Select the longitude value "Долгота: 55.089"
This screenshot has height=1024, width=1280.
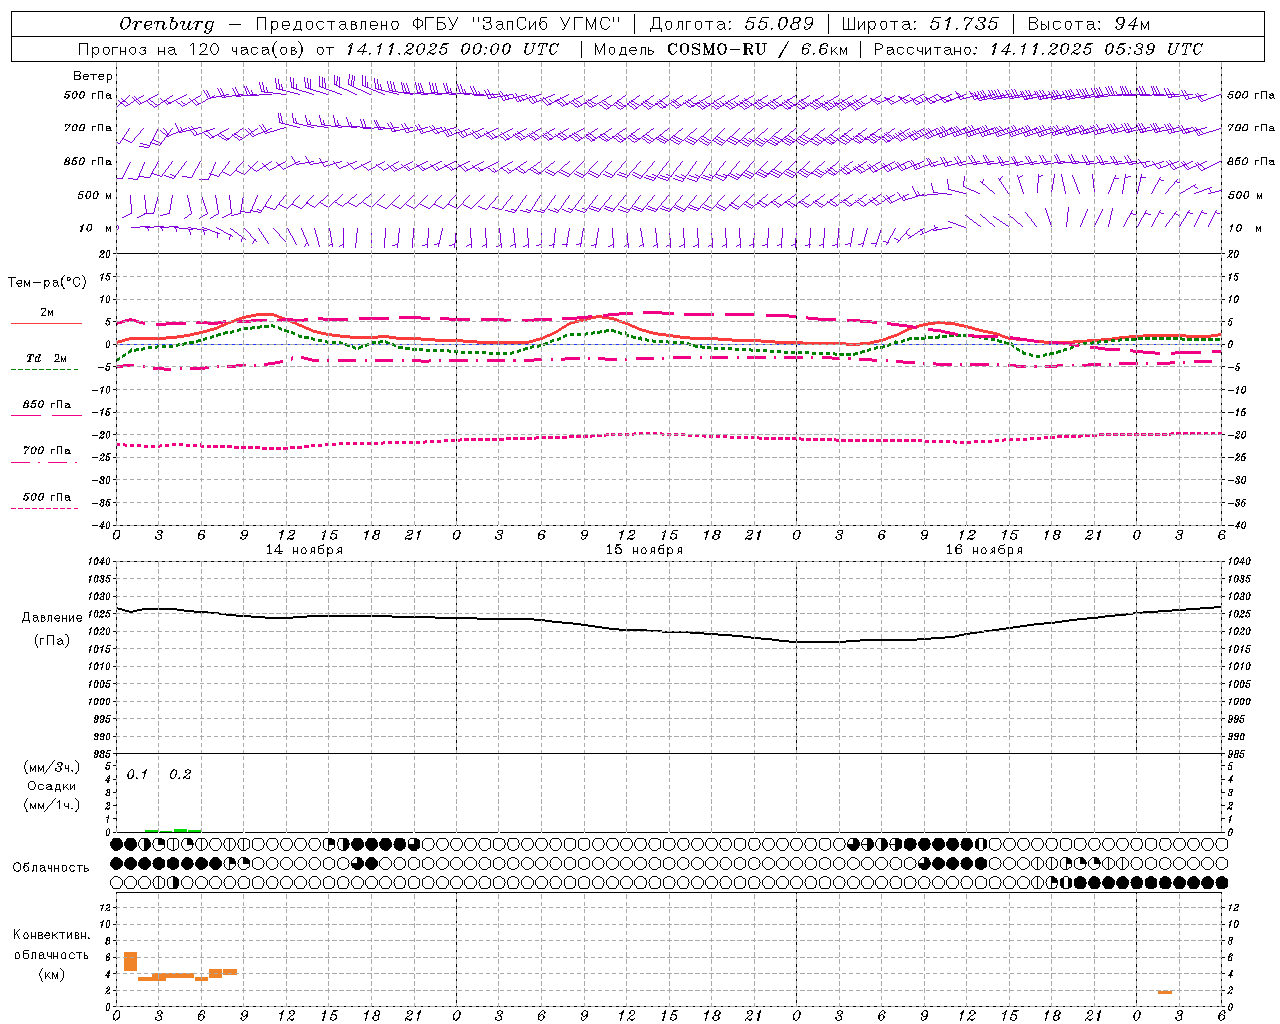732,24
